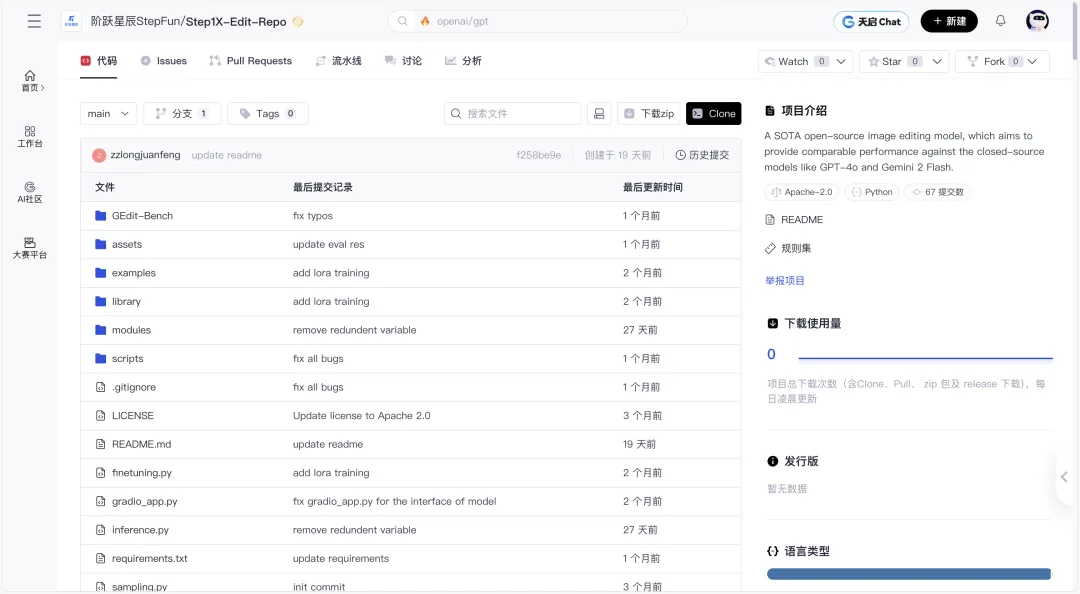
Task: Click the black Clone button
Action: click(x=714, y=114)
